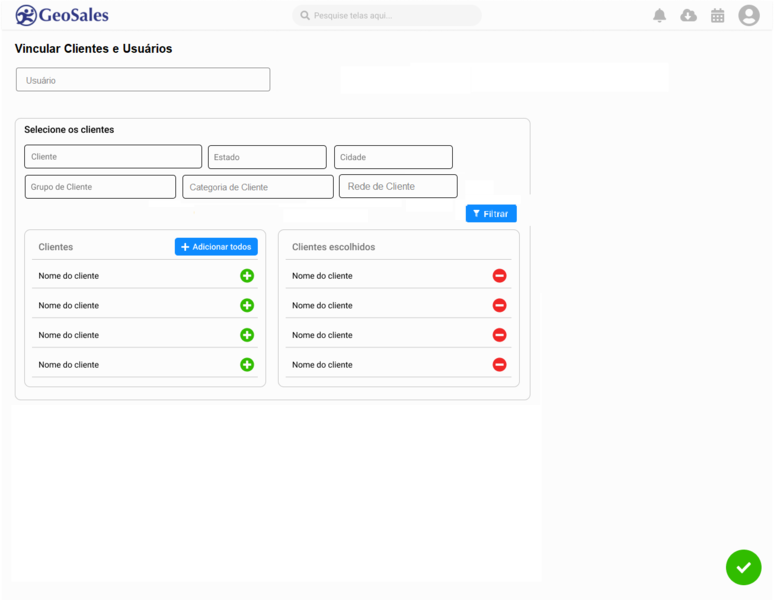The image size is (774, 600).
Task: Open the Estado filter field
Action: 267,157
